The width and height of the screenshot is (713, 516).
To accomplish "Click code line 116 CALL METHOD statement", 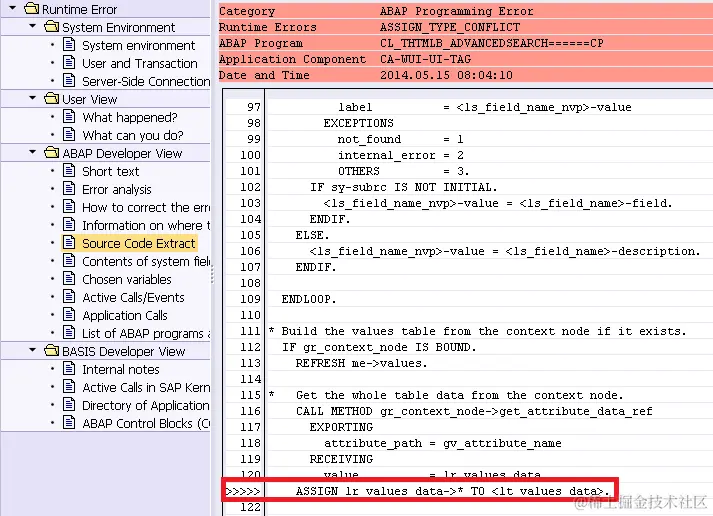I will tap(474, 411).
